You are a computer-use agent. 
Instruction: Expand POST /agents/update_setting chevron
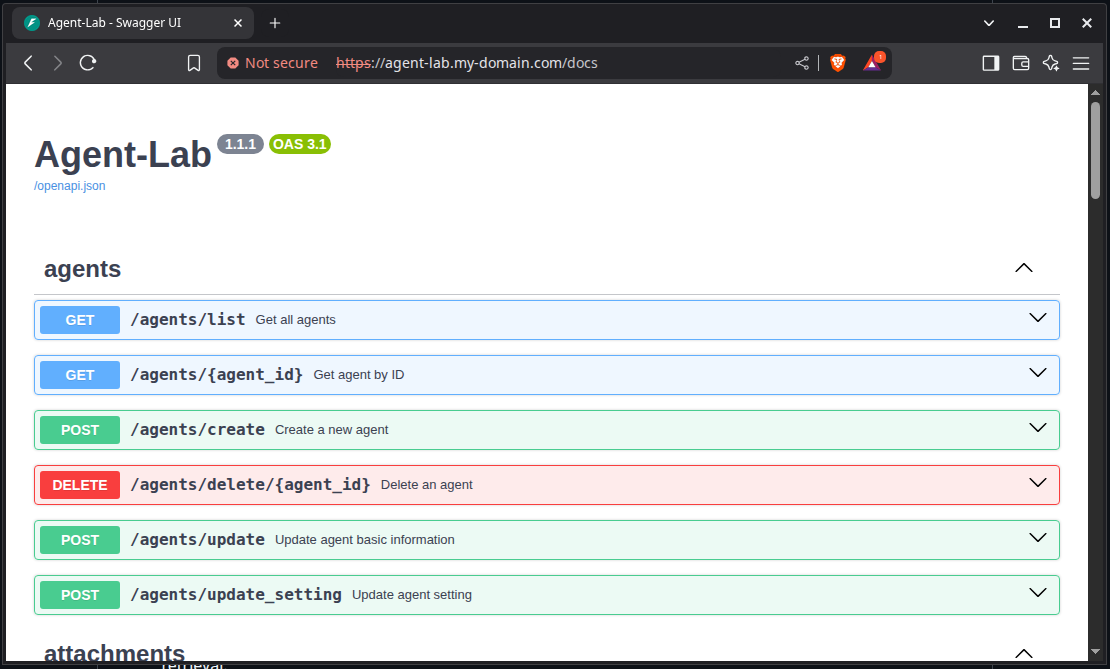point(1038,593)
